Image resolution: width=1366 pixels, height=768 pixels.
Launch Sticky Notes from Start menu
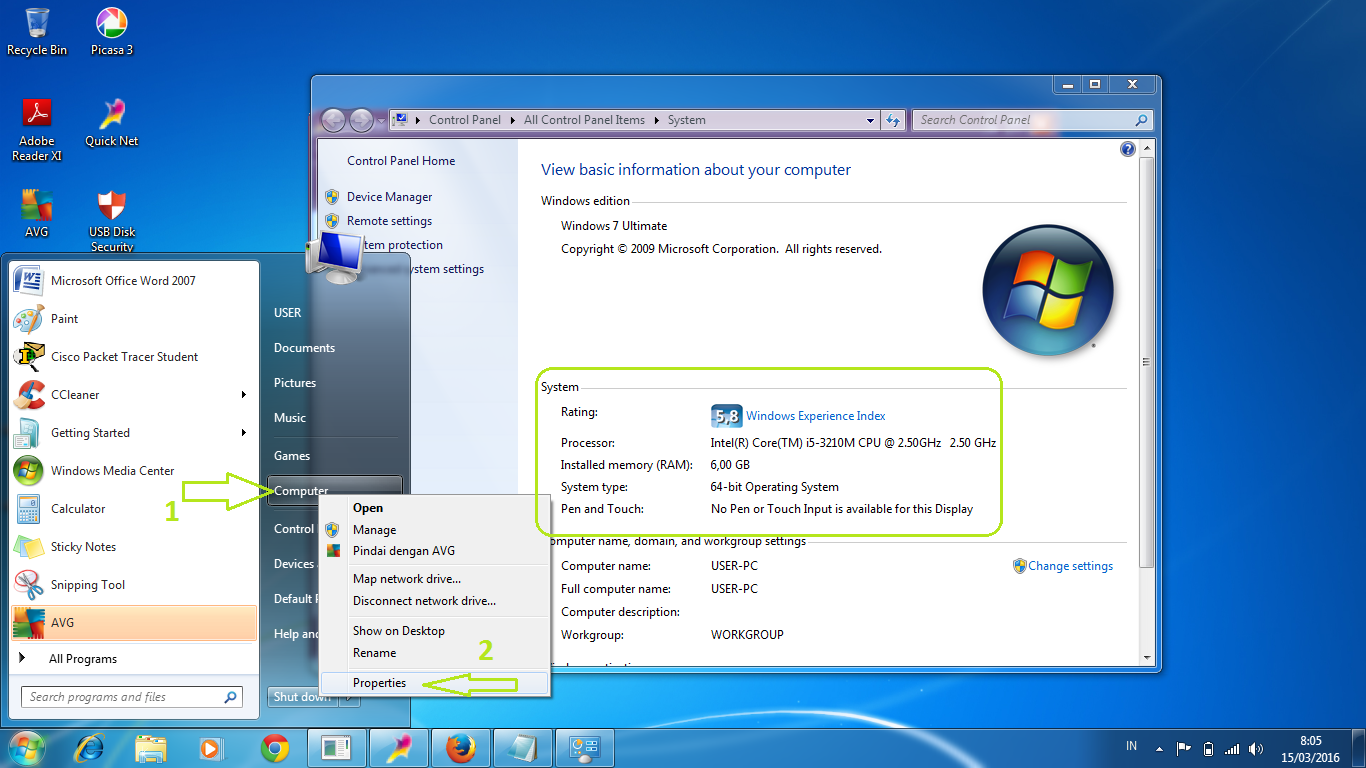[134, 547]
